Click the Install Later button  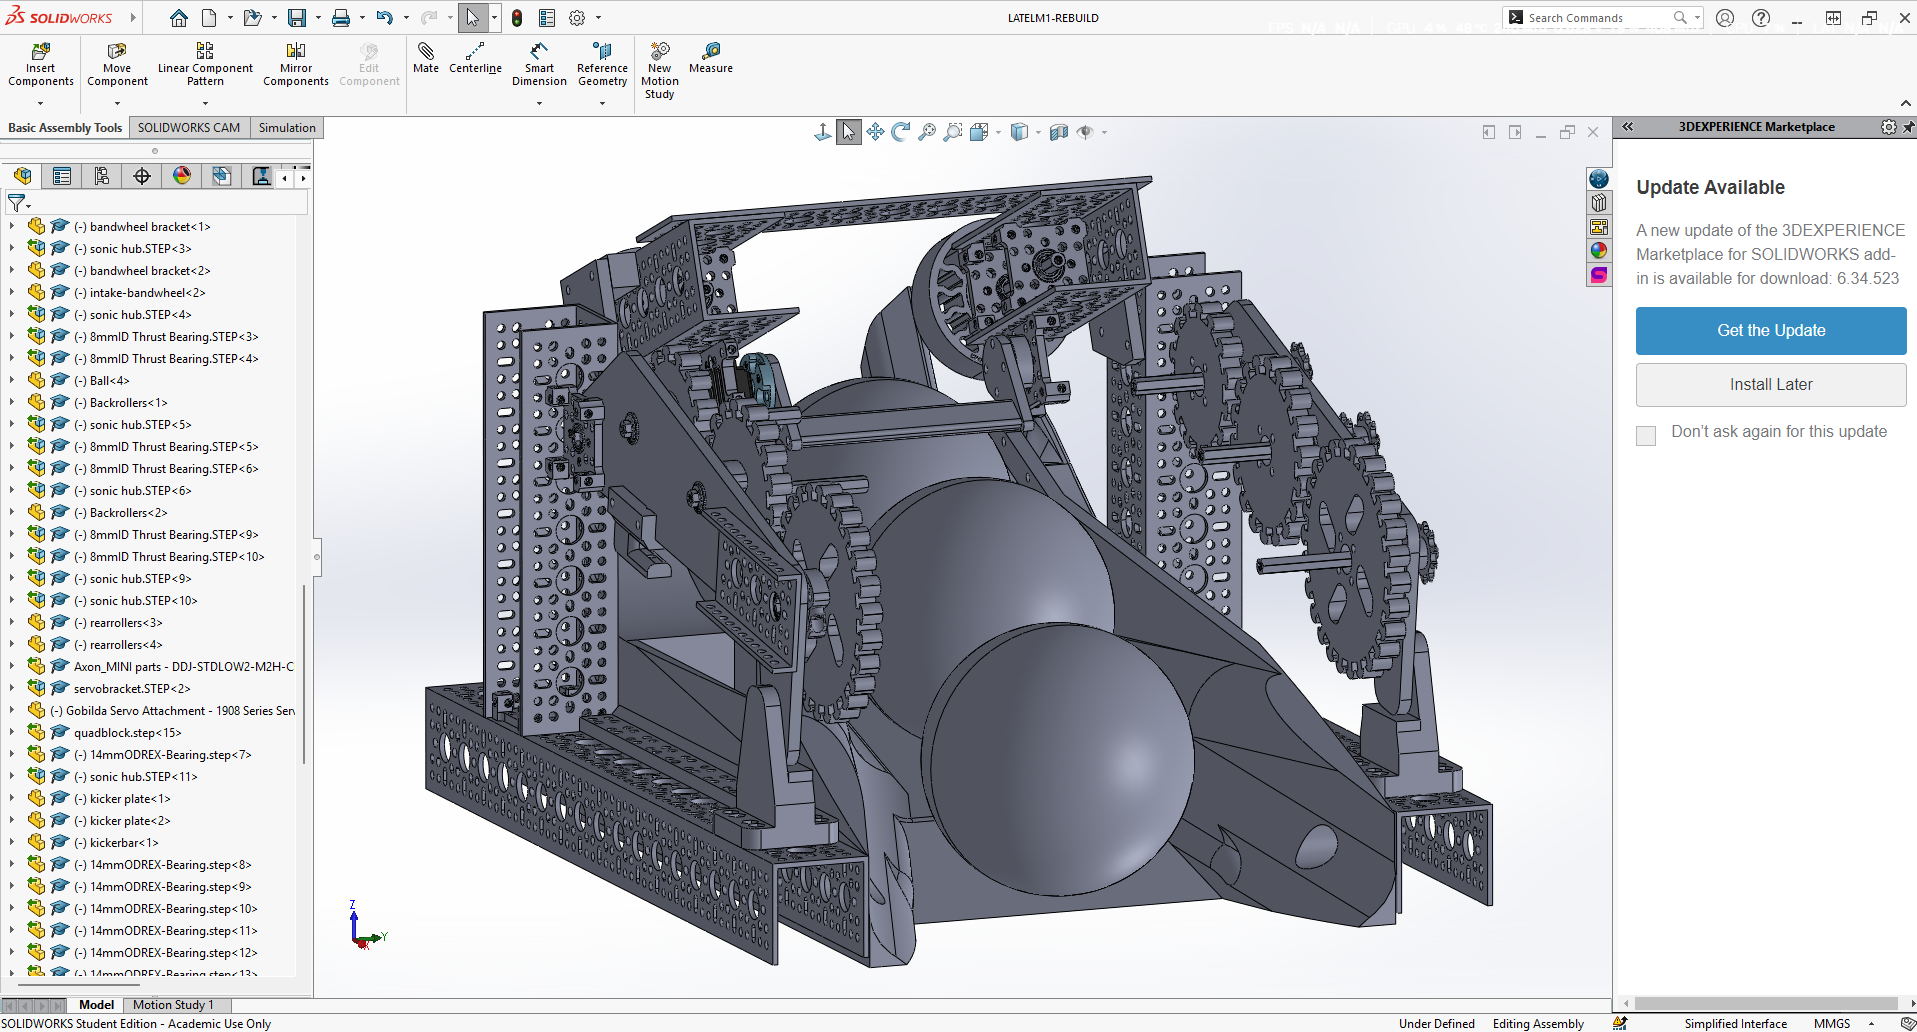point(1770,384)
